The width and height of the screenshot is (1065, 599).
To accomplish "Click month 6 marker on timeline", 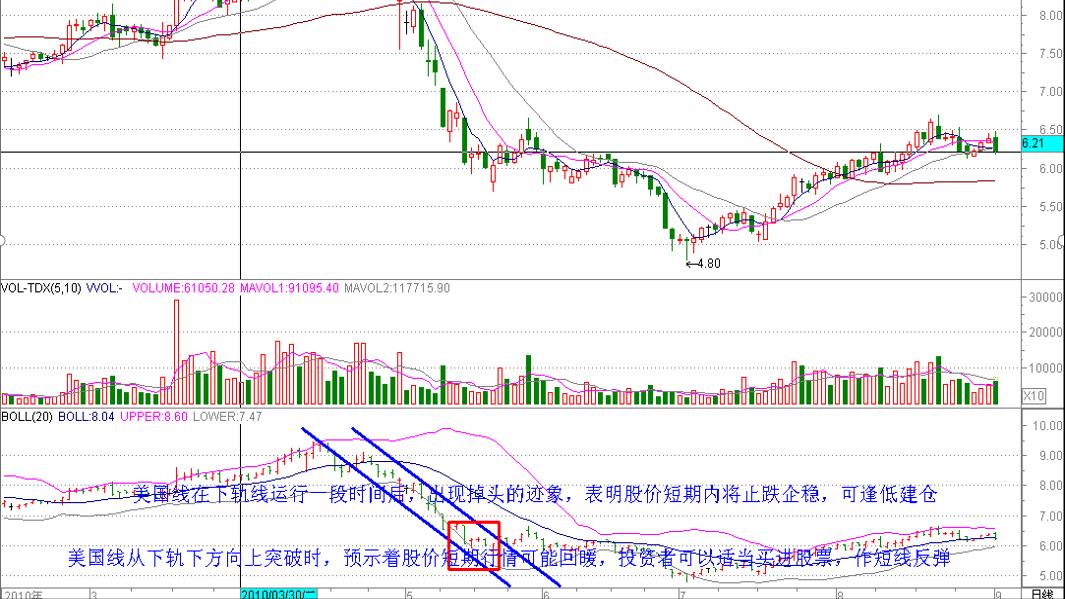I will click(x=546, y=595).
